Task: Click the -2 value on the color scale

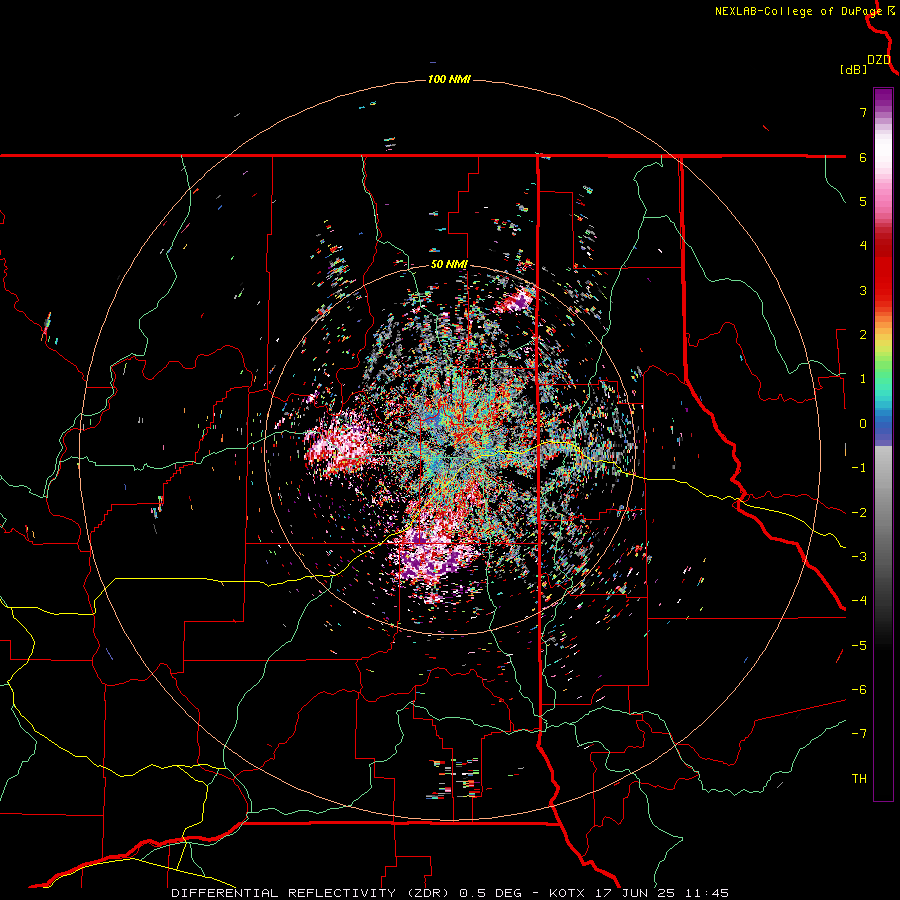Action: point(859,513)
